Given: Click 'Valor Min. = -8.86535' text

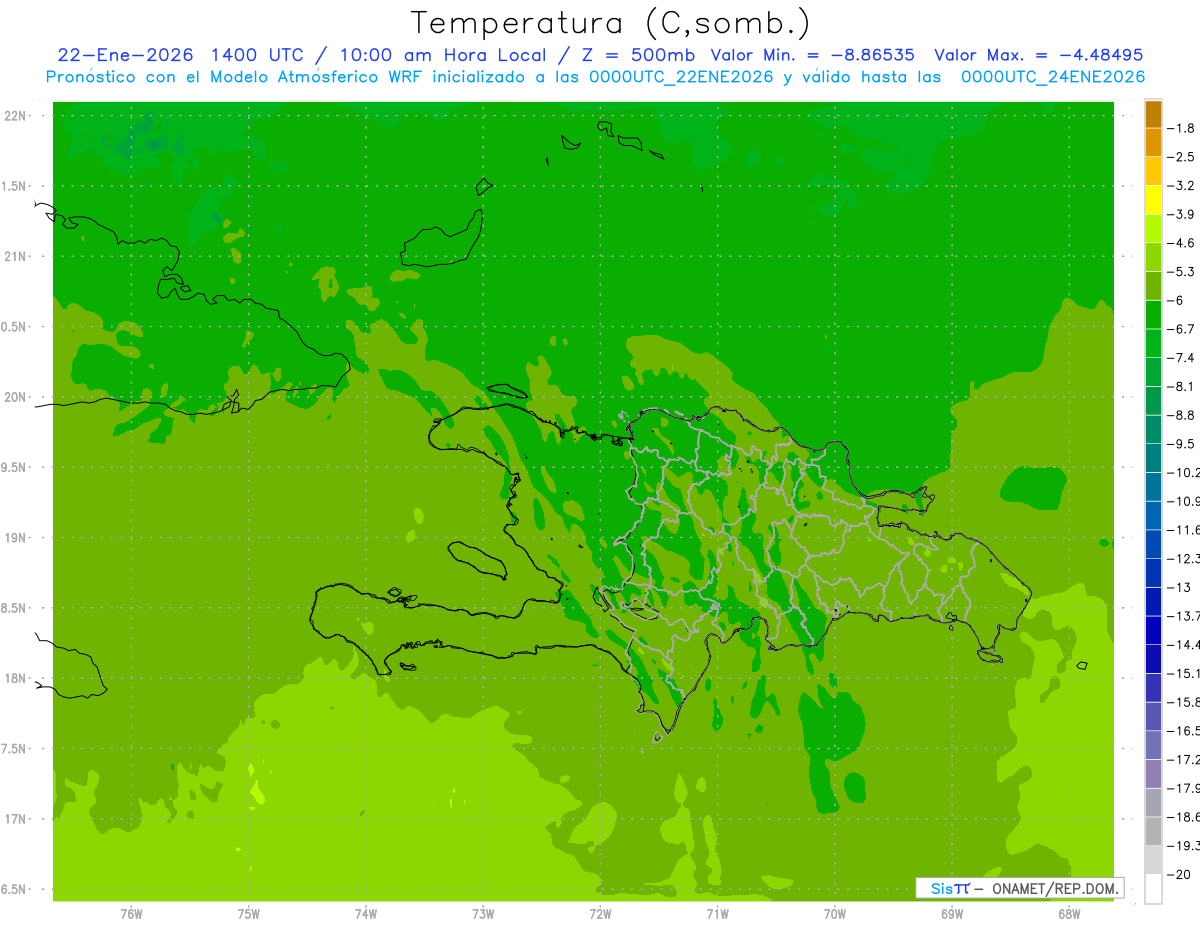Looking at the screenshot, I should 812,55.
